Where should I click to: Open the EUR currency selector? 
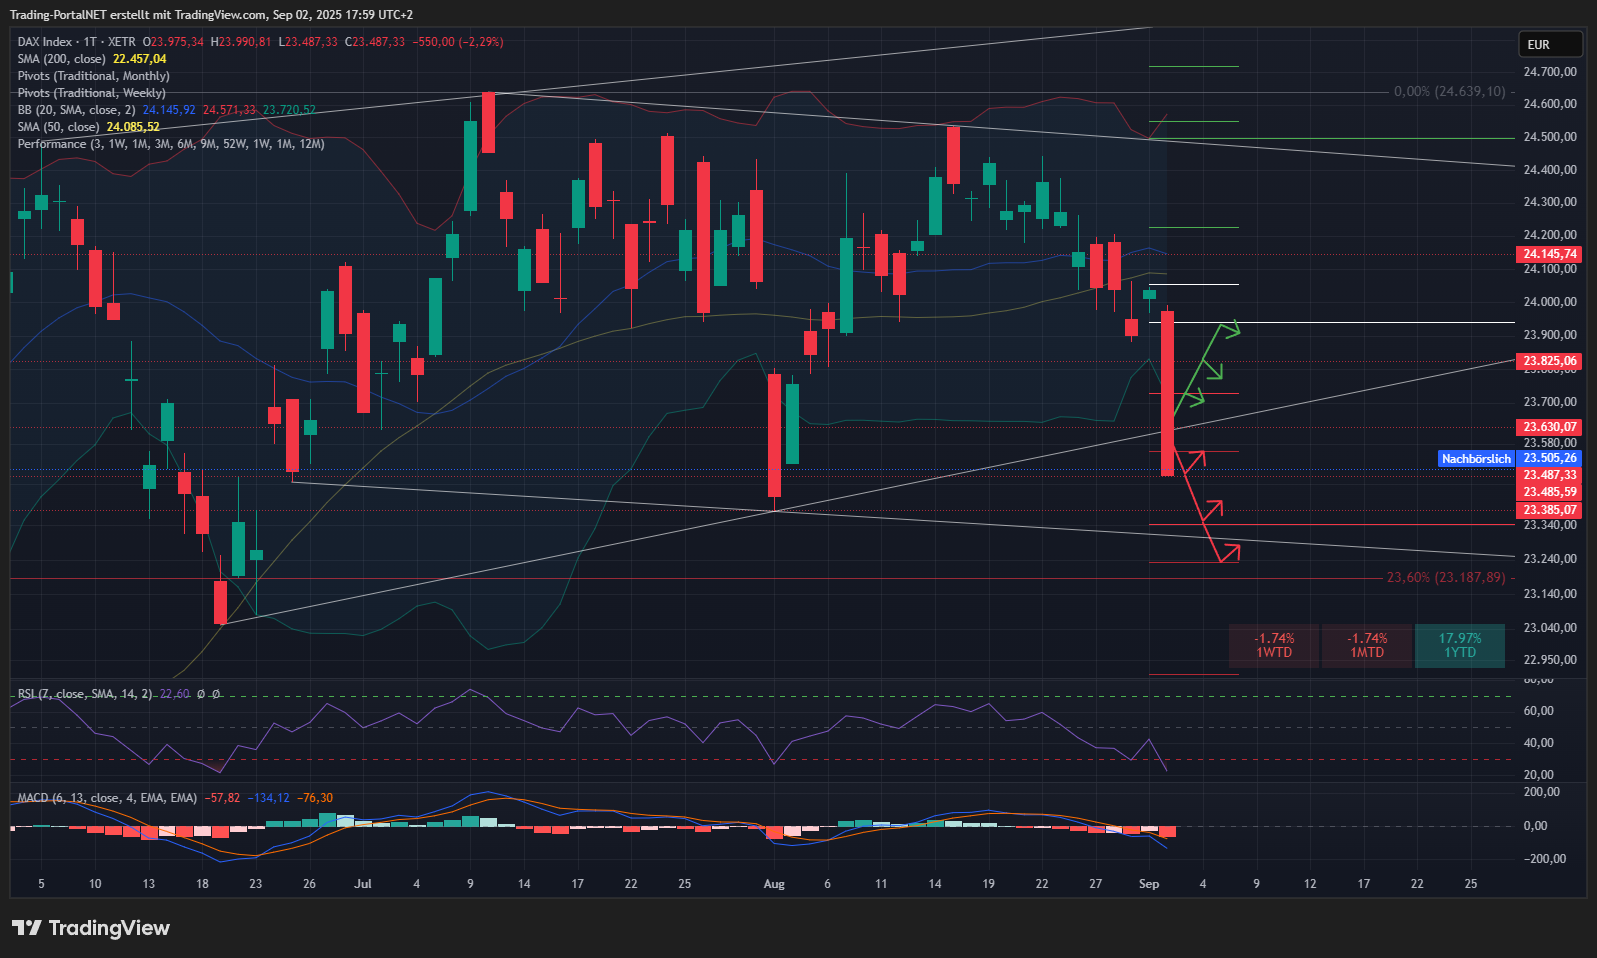coord(1549,44)
